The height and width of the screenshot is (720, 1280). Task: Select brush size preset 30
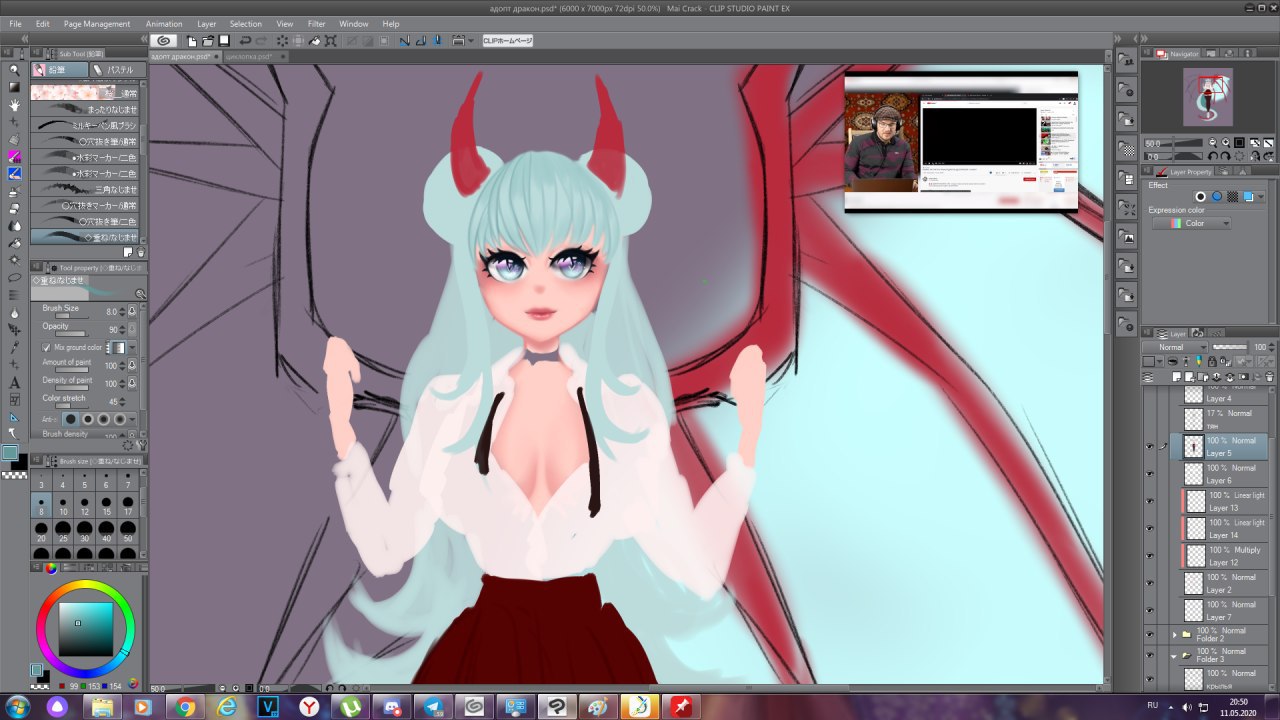[84, 532]
